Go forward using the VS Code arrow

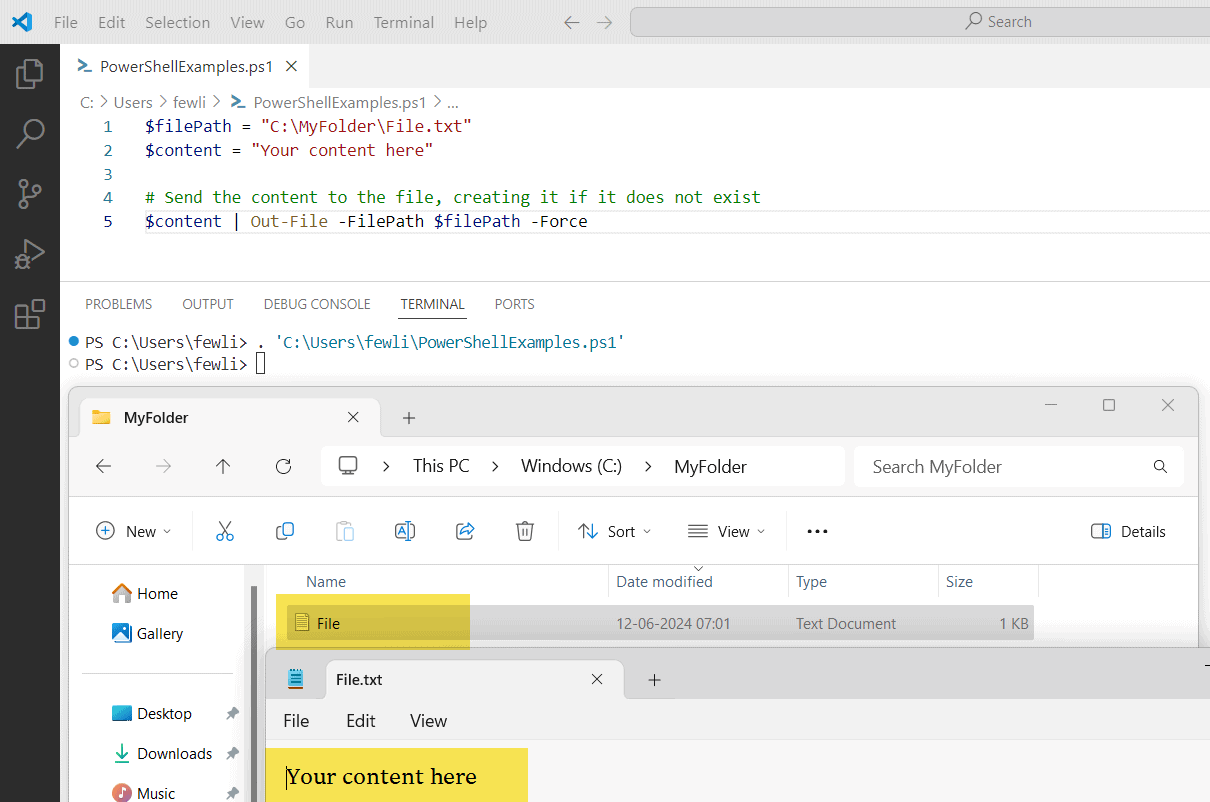(604, 22)
